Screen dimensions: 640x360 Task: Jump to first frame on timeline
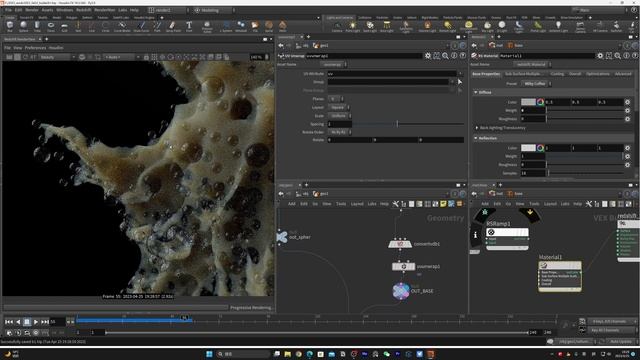(x=9, y=322)
